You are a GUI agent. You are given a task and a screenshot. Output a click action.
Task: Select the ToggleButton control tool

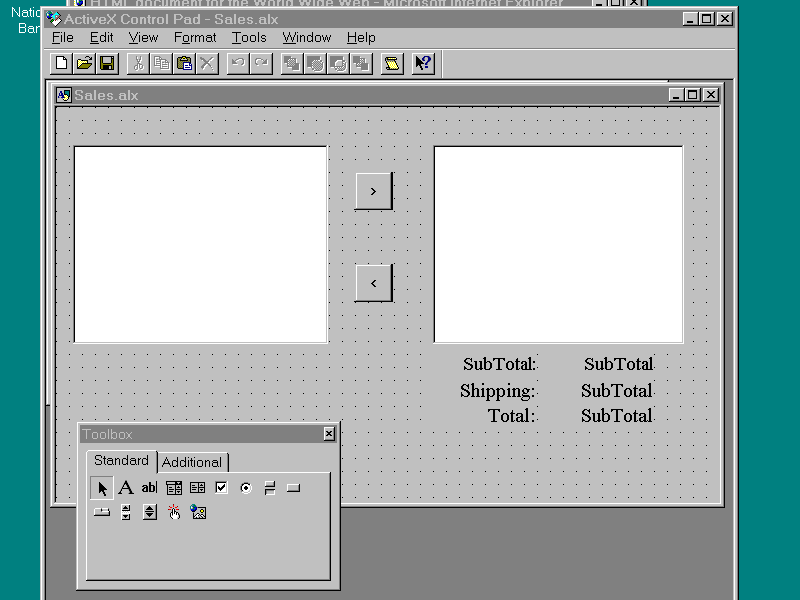pos(269,488)
